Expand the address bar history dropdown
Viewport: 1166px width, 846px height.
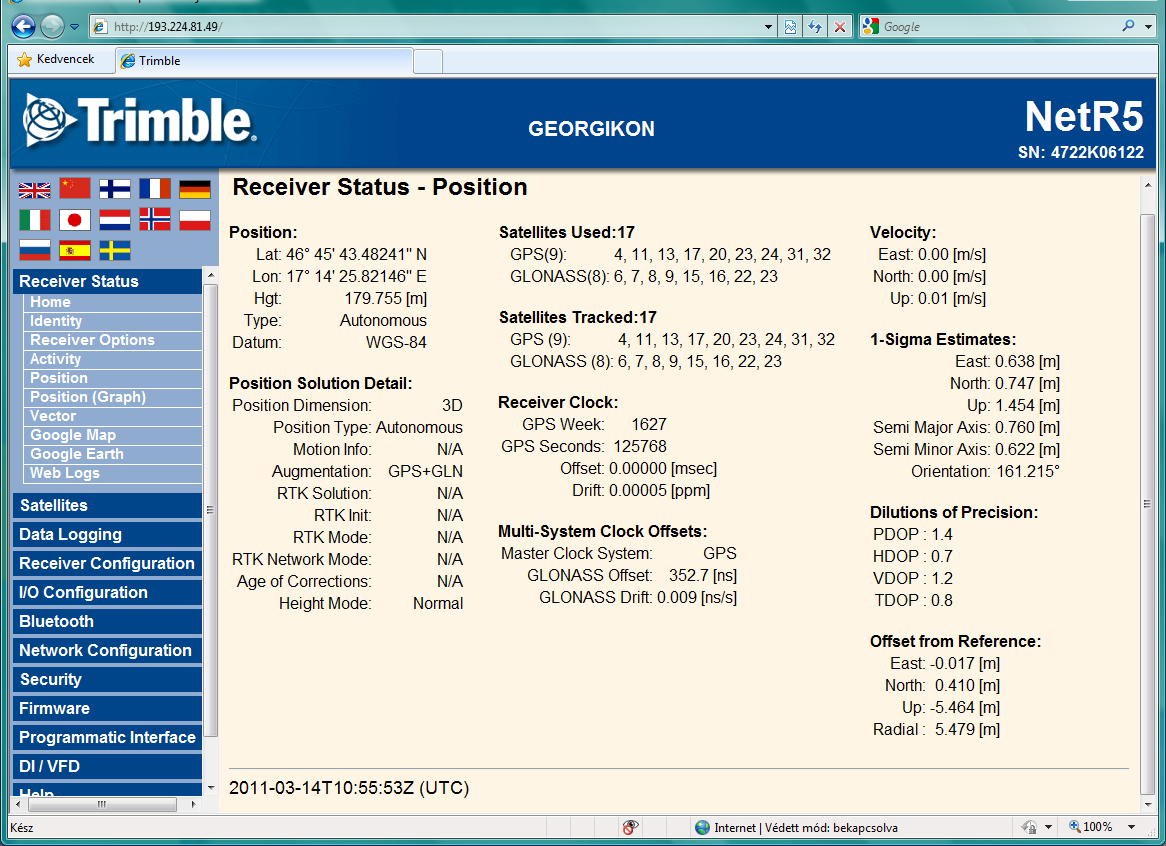[x=768, y=27]
